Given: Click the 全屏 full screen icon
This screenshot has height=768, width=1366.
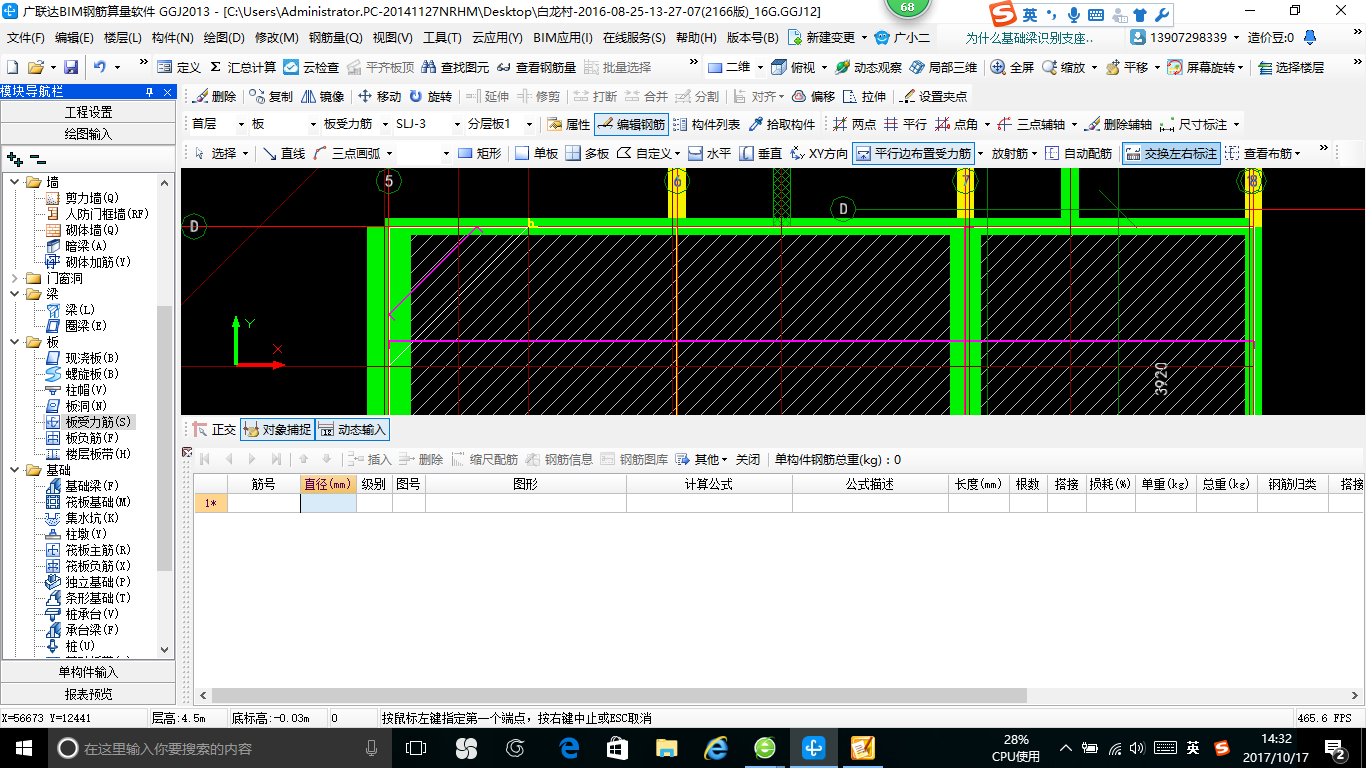Looking at the screenshot, I should [x=1012, y=67].
